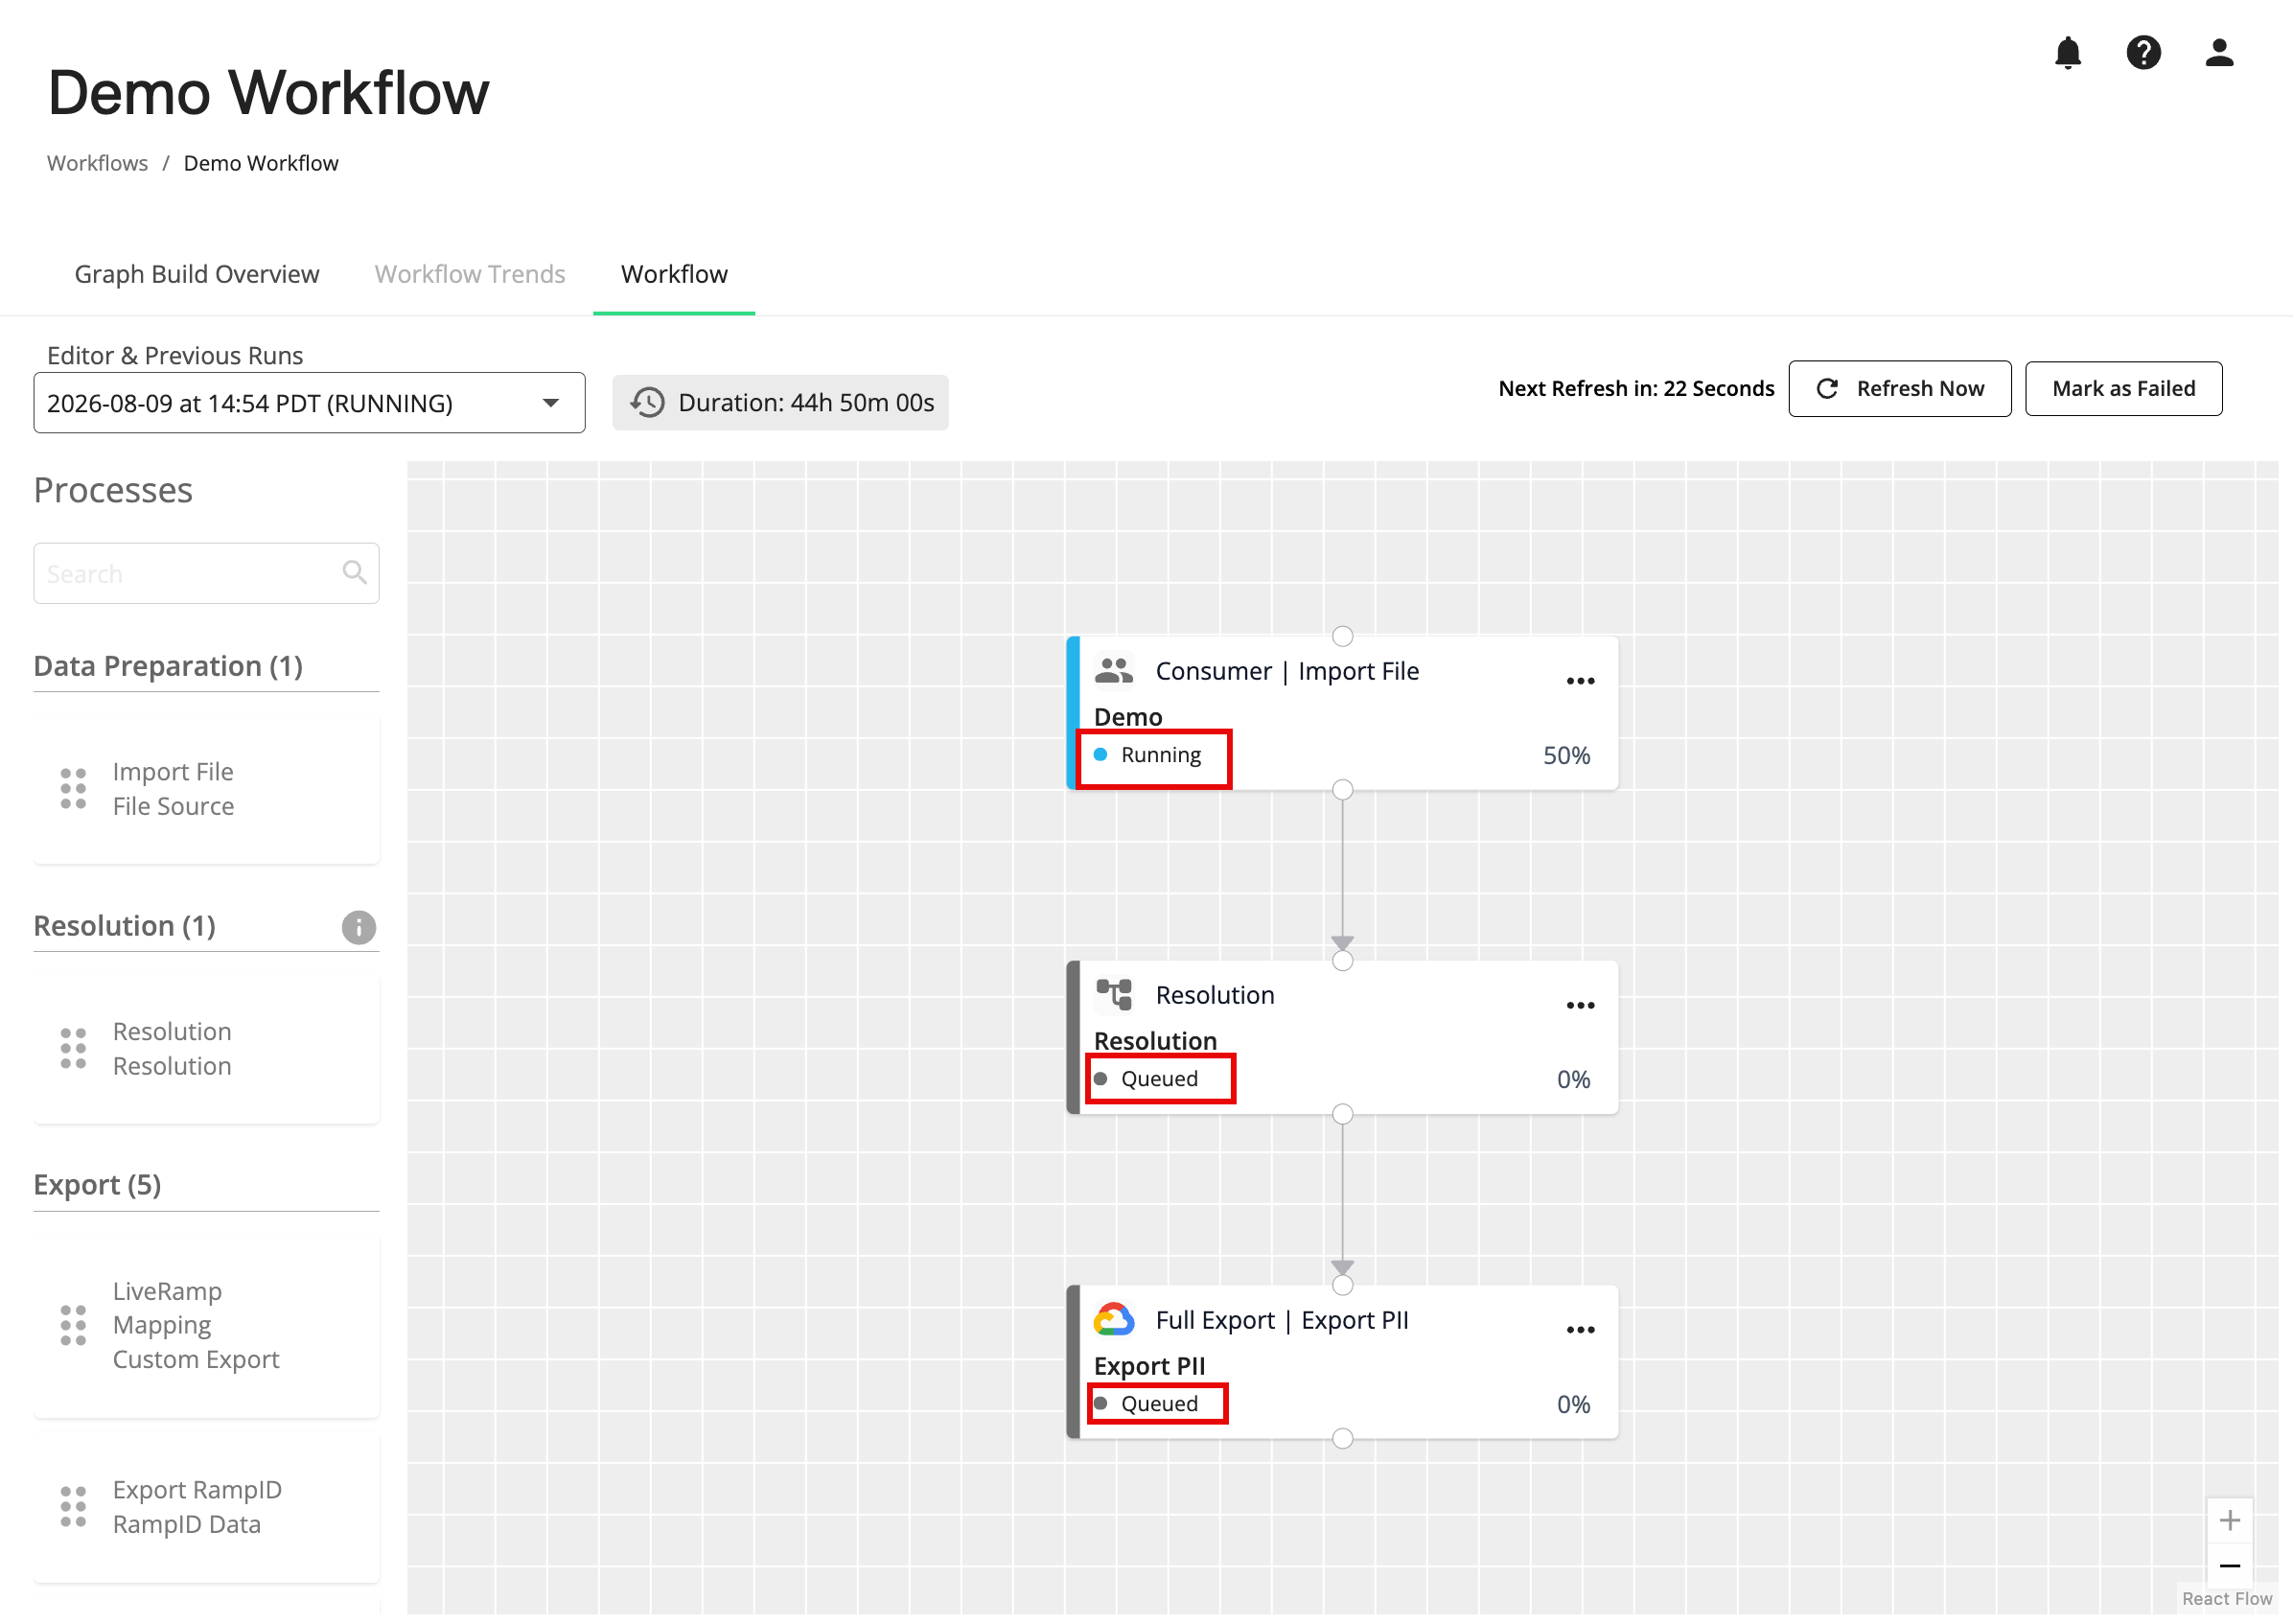The image size is (2293, 1624).
Task: Click the Queued status on Export PII node
Action: (1146, 1404)
